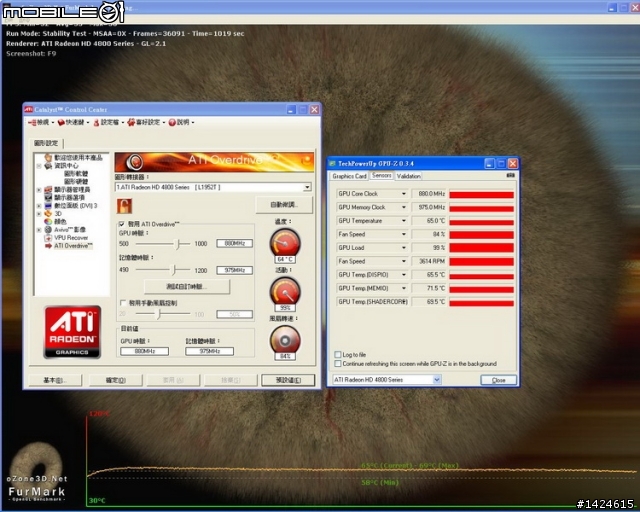Open GPU Core Clock sensor dropdown

coord(404,194)
